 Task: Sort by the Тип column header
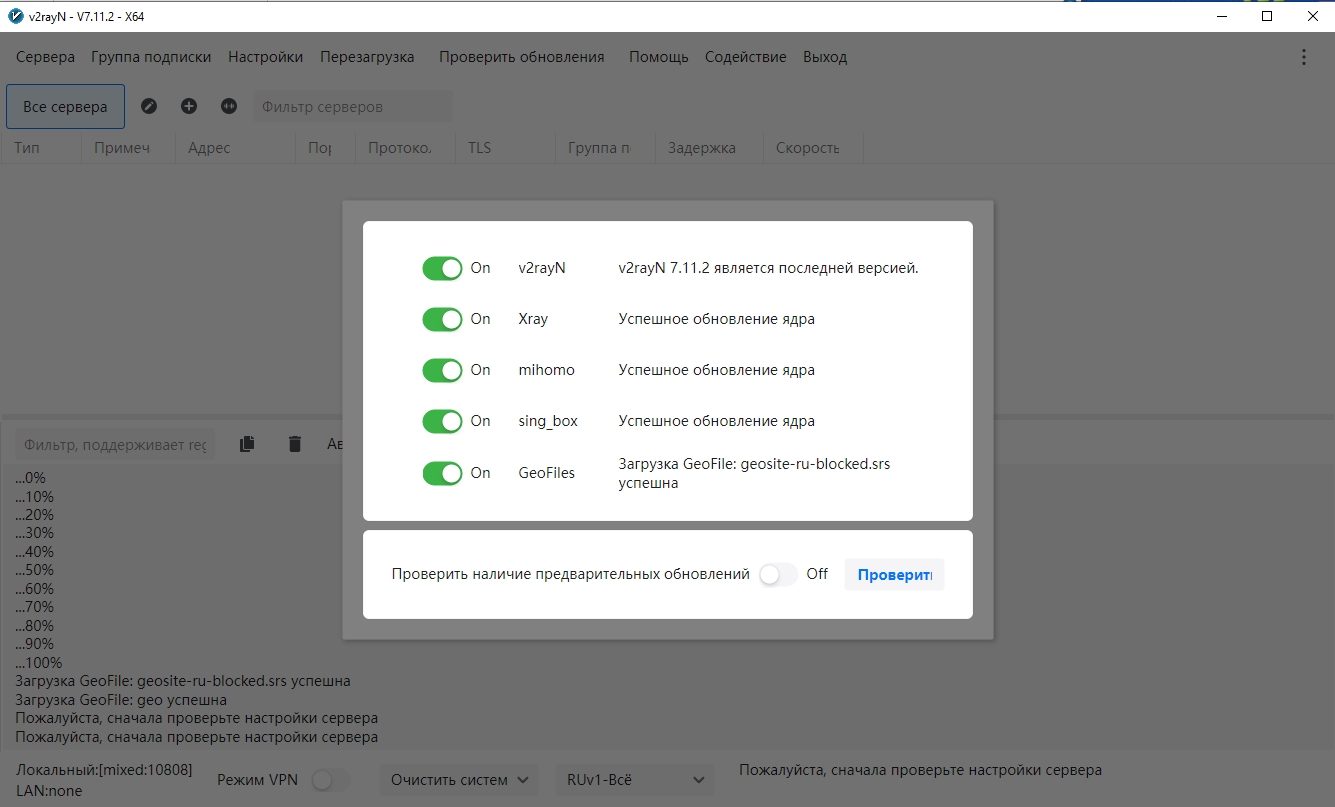click(x=41, y=147)
